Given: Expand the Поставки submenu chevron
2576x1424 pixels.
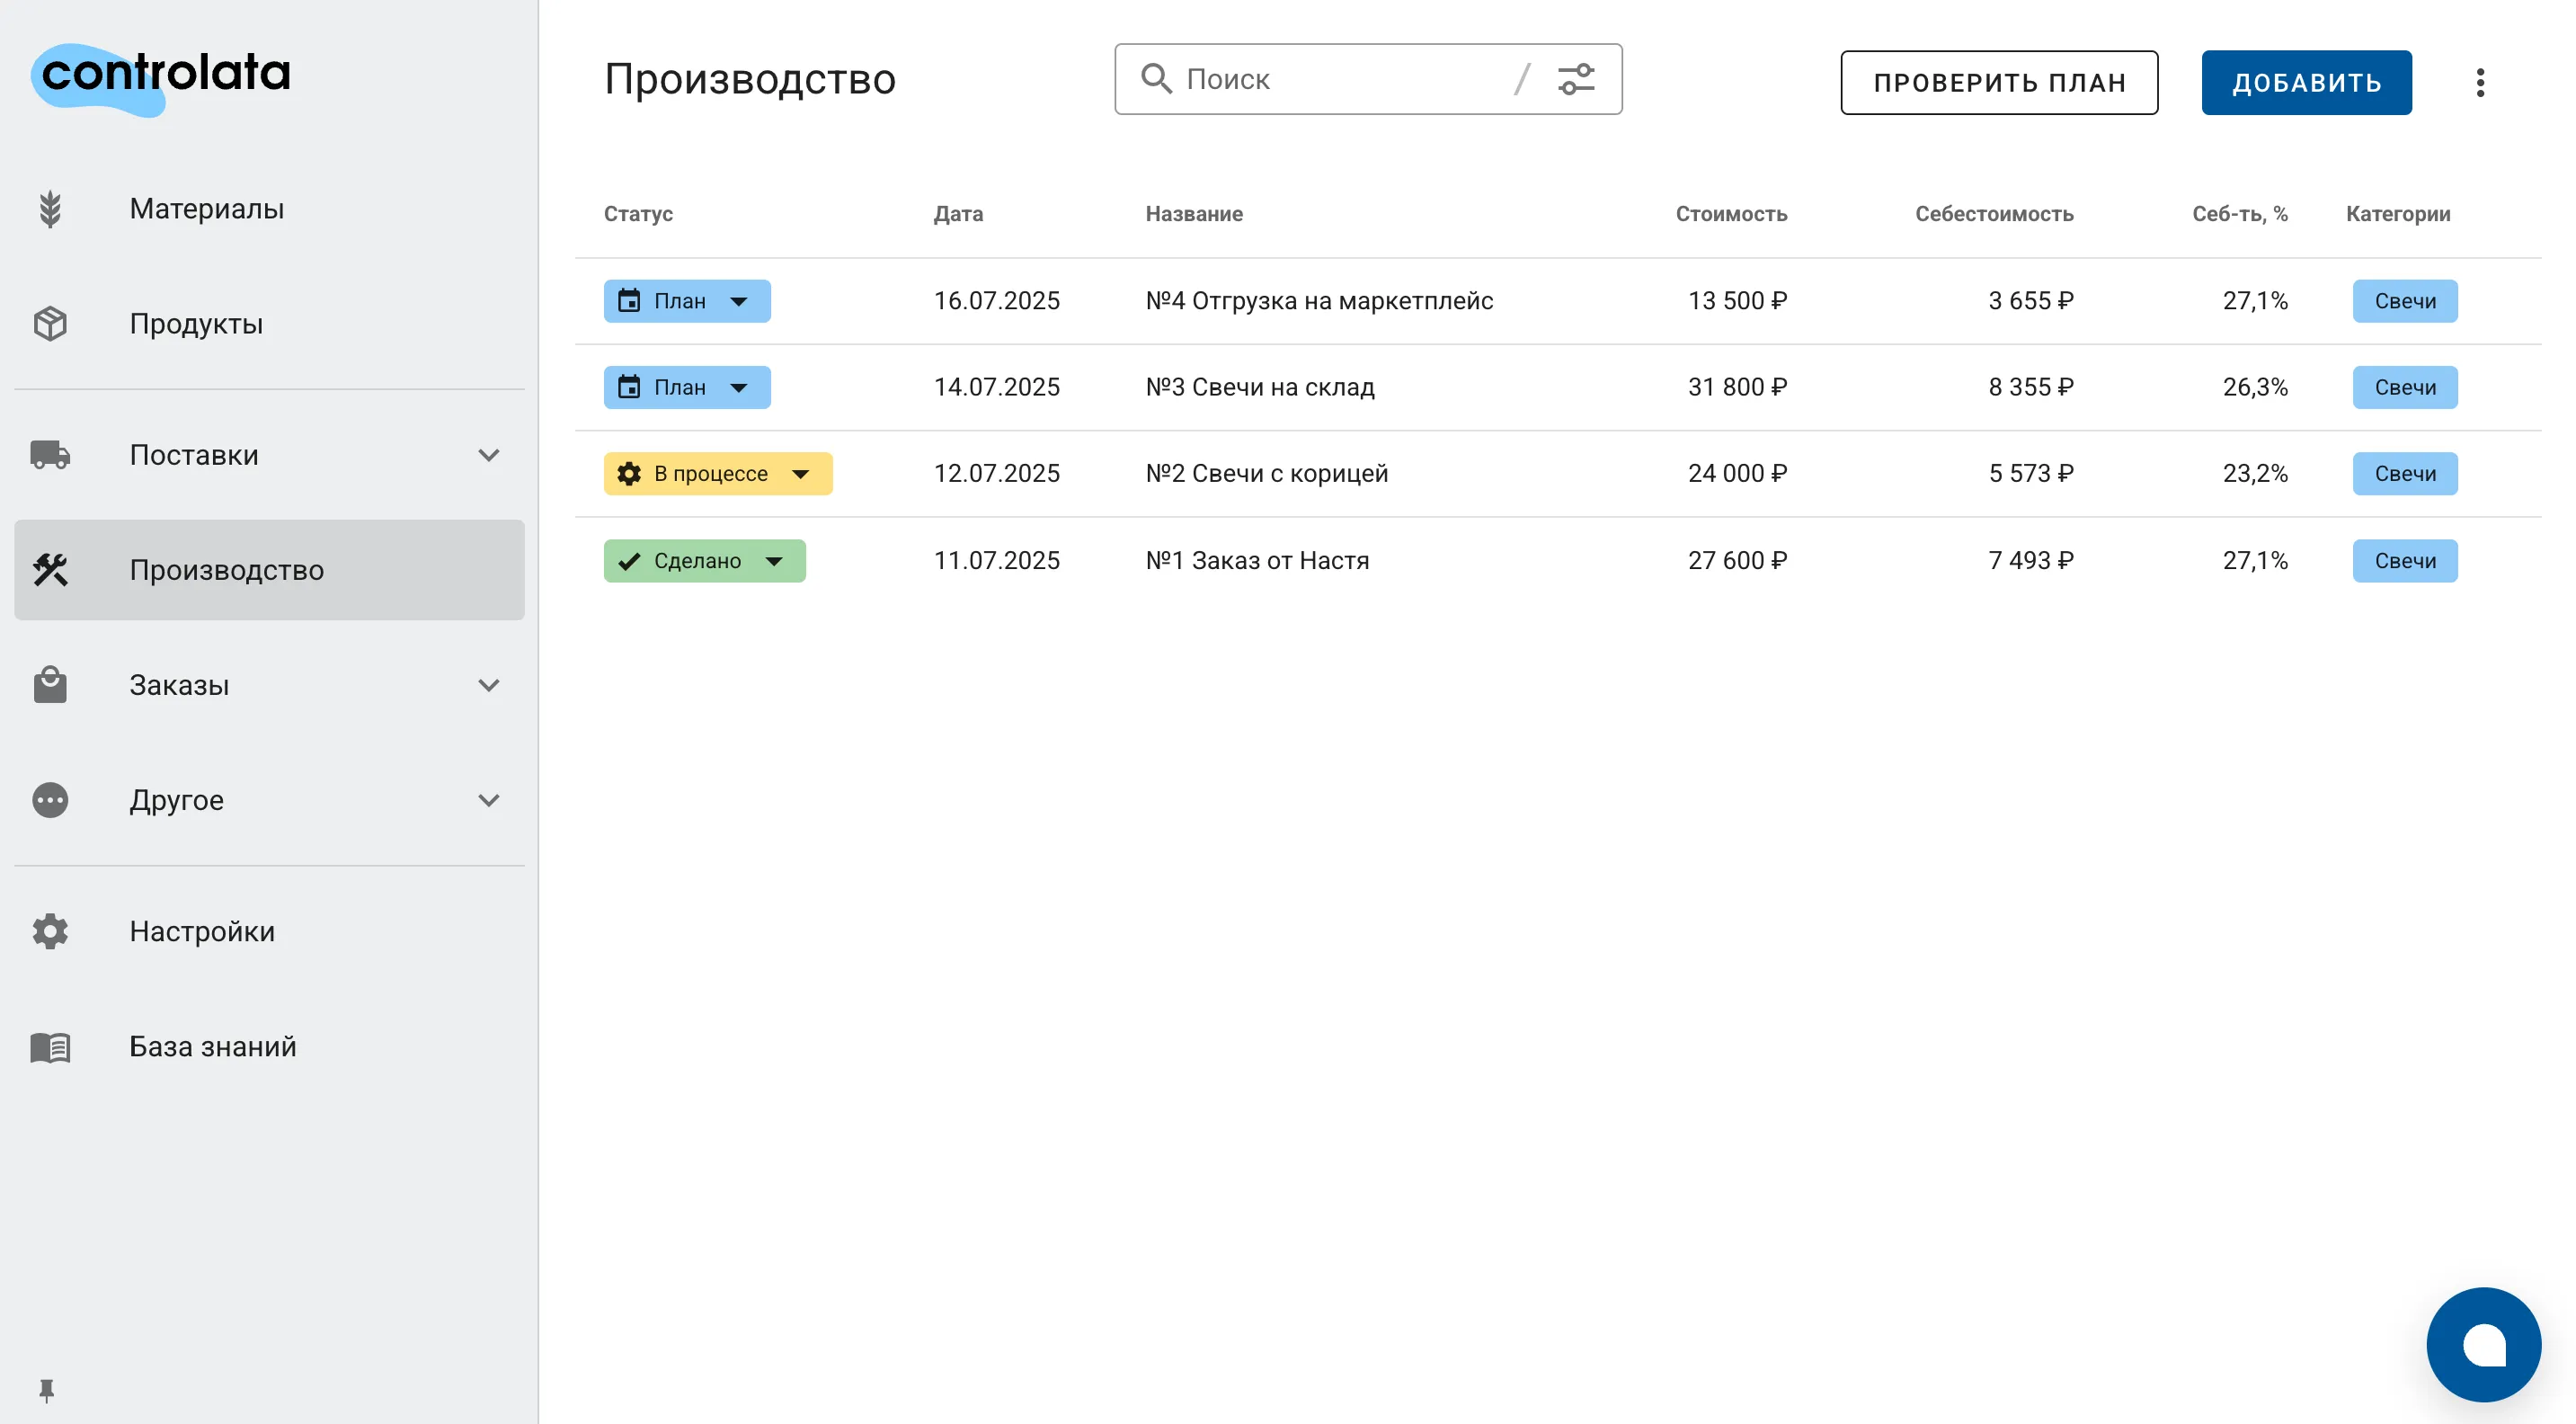Looking at the screenshot, I should pyautogui.click(x=488, y=455).
